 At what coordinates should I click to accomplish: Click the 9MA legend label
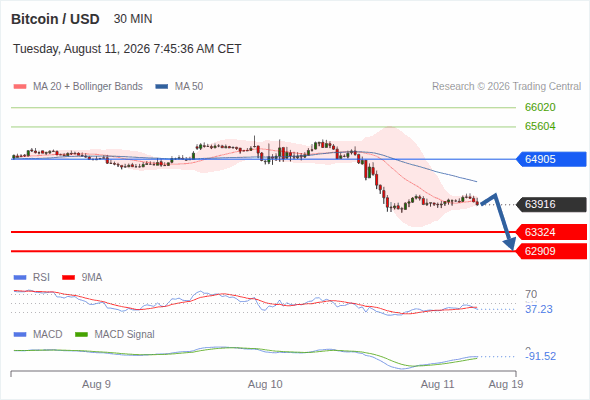[x=92, y=277]
